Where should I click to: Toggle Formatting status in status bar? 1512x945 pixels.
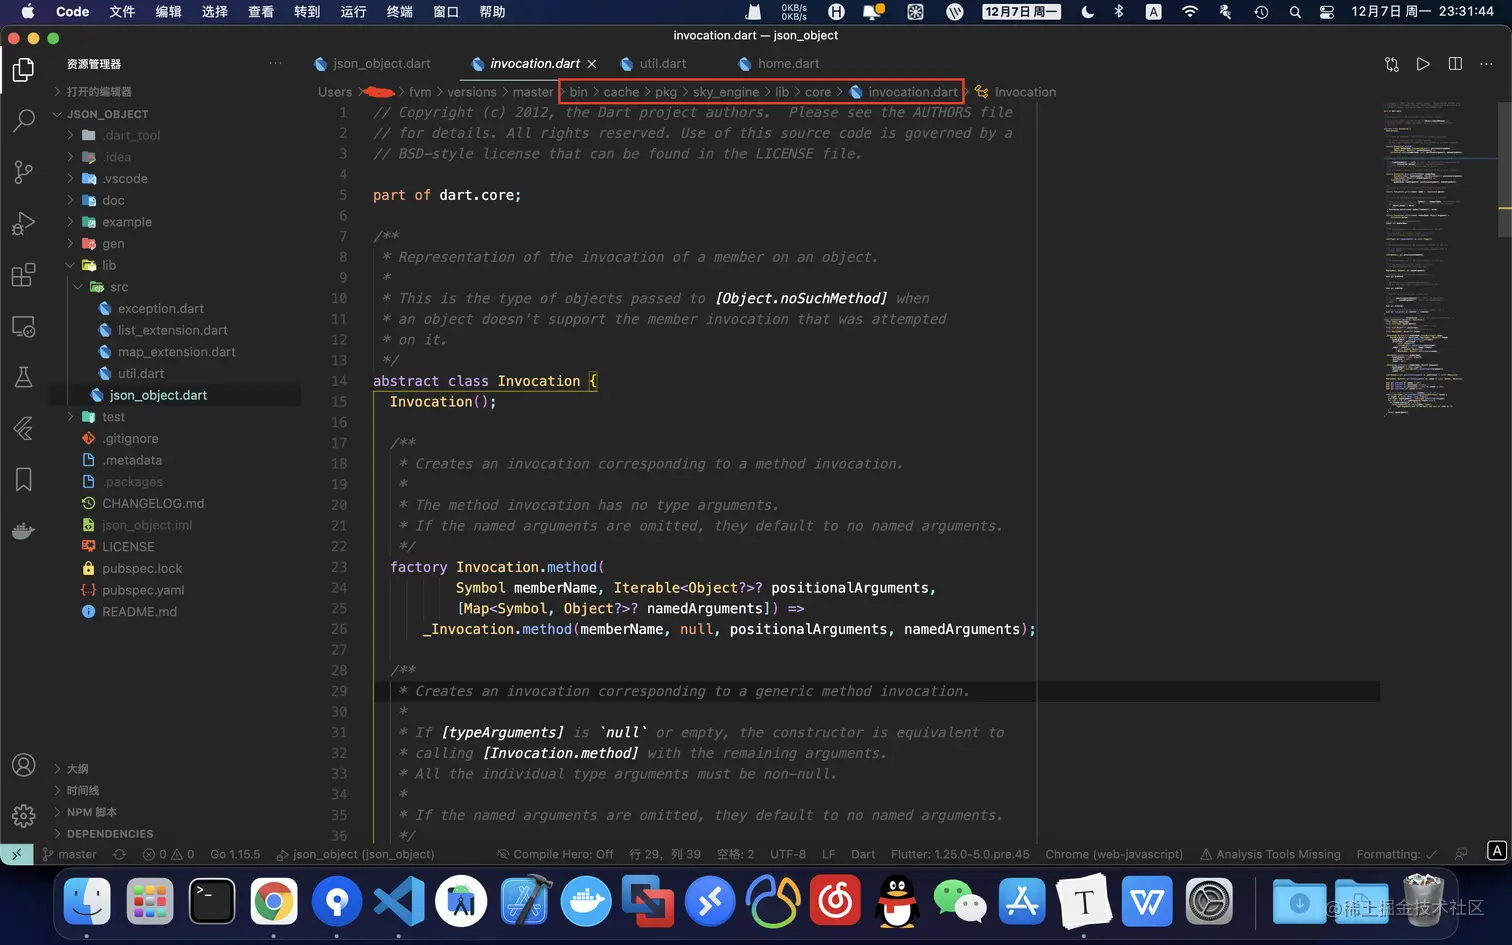click(1396, 854)
